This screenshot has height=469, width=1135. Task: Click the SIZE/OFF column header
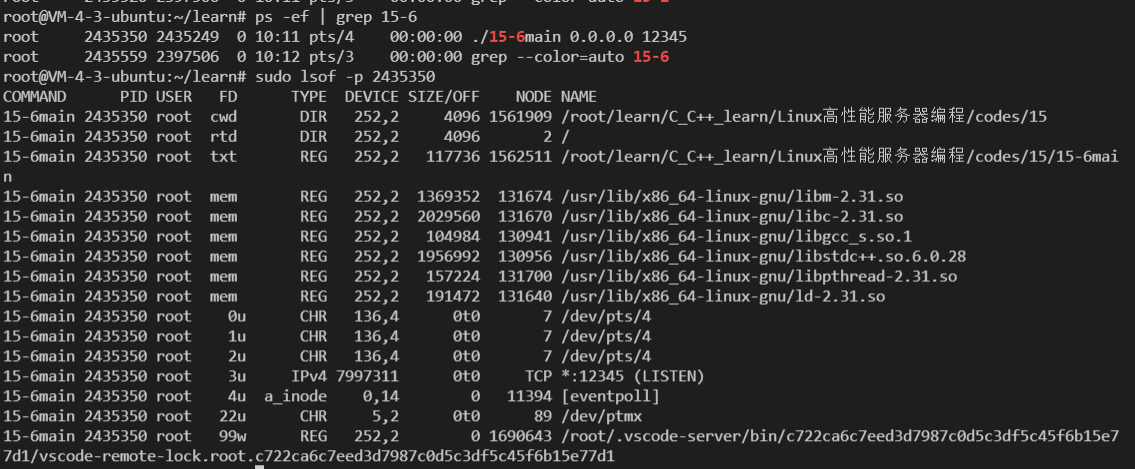[443, 96]
